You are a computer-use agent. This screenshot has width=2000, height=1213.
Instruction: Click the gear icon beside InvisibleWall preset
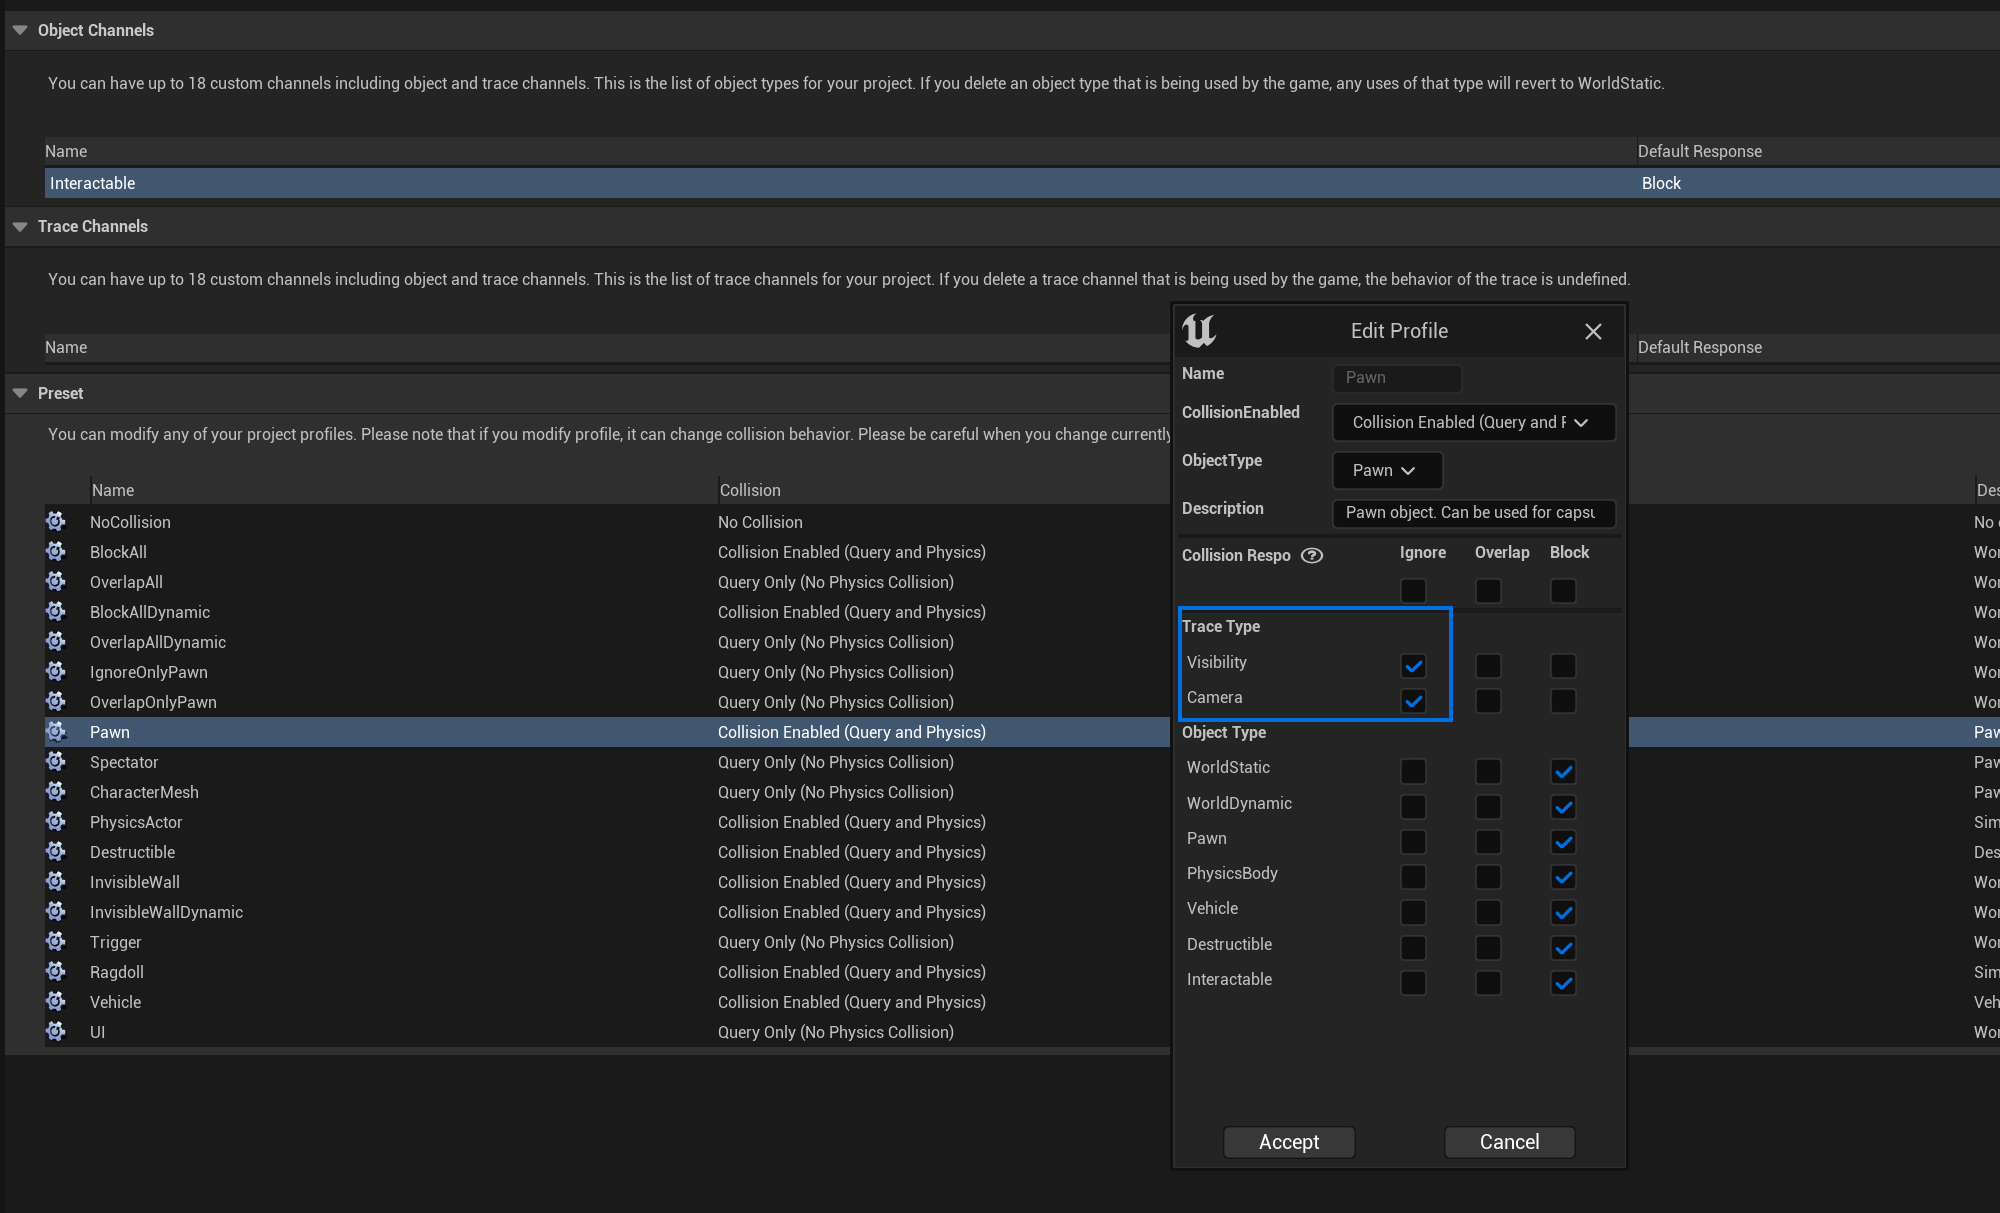coord(56,881)
